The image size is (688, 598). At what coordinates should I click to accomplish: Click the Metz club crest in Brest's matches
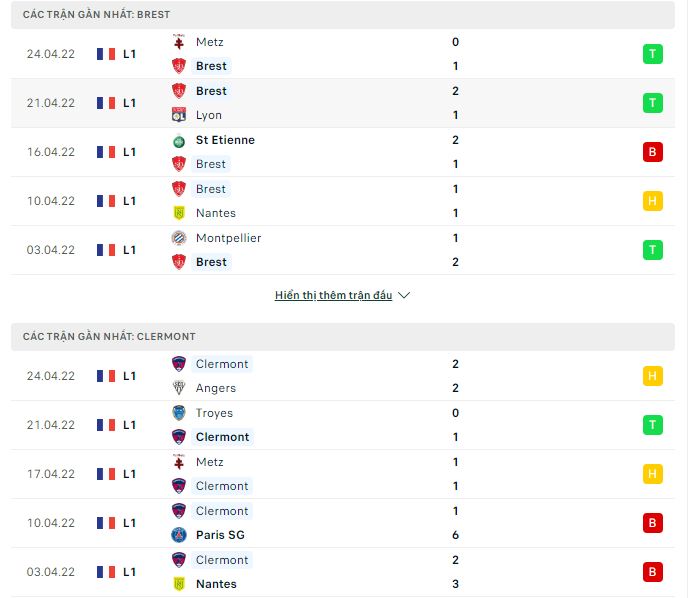pos(179,42)
